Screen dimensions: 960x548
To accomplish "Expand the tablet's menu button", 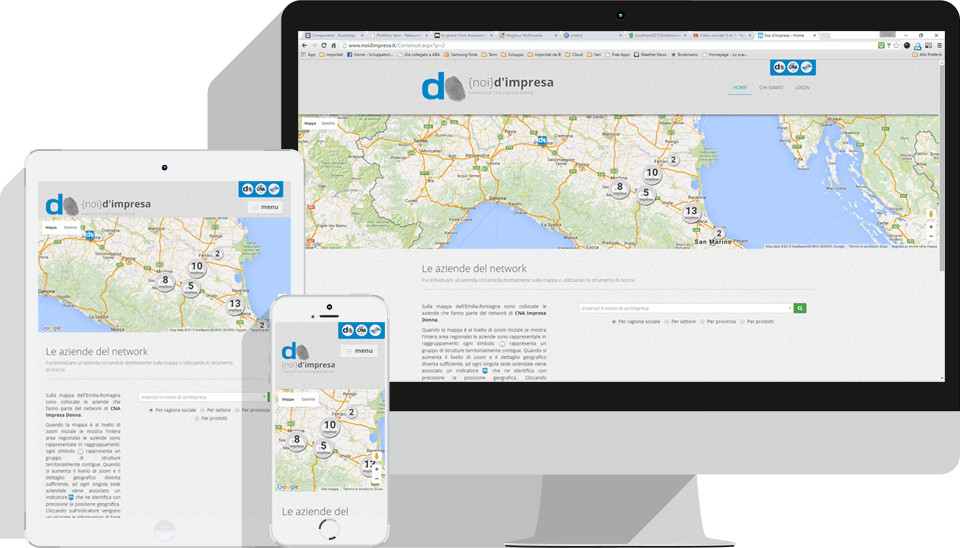I will click(266, 207).
